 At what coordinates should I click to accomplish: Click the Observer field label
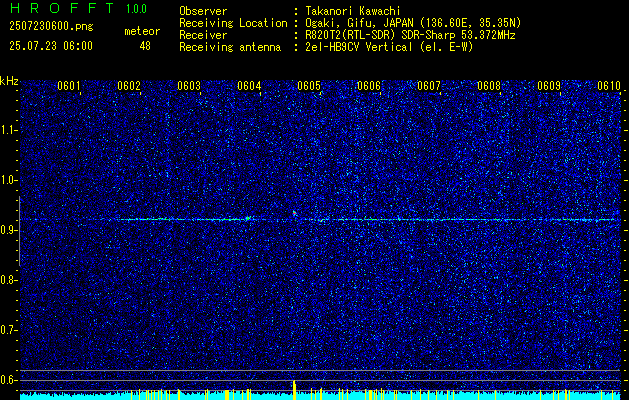203,11
